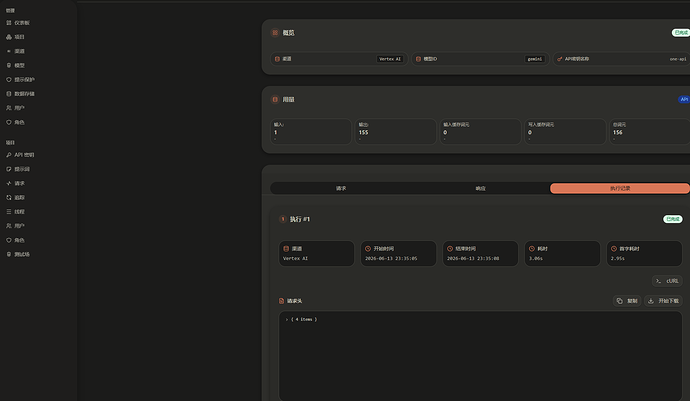The image size is (690, 401).
Task: Open 用户 under the 管理 section
Action: click(15, 108)
